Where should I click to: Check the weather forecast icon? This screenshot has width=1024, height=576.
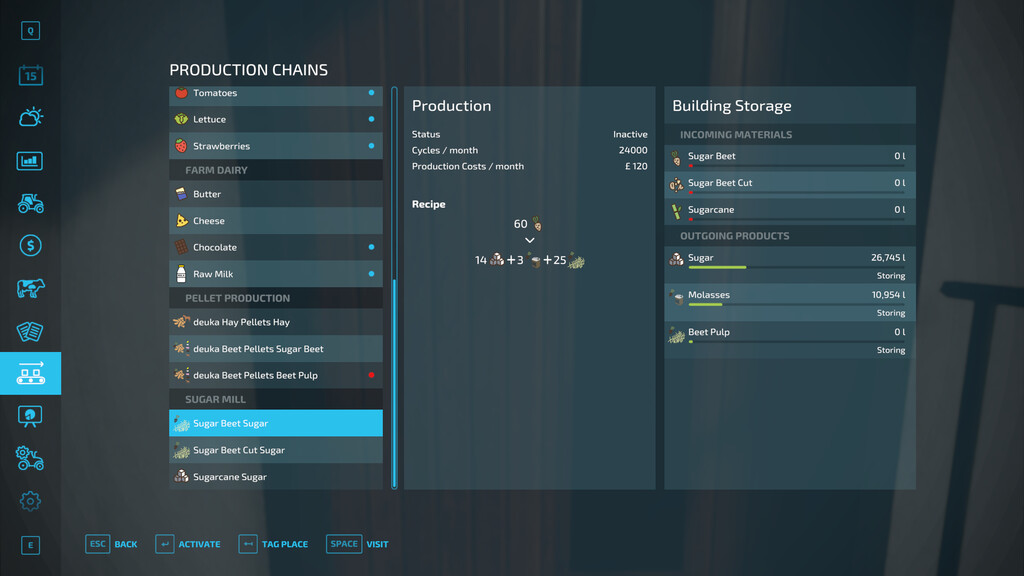click(x=30, y=116)
